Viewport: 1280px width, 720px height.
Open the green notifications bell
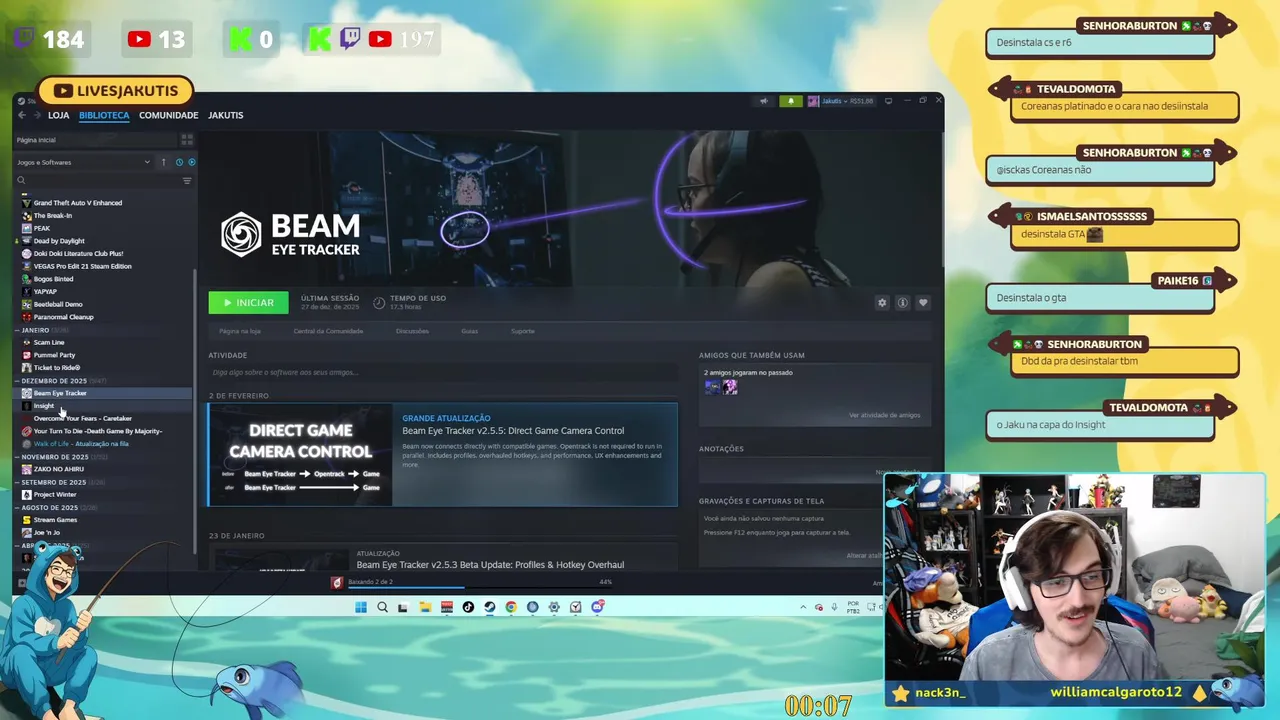tap(791, 101)
